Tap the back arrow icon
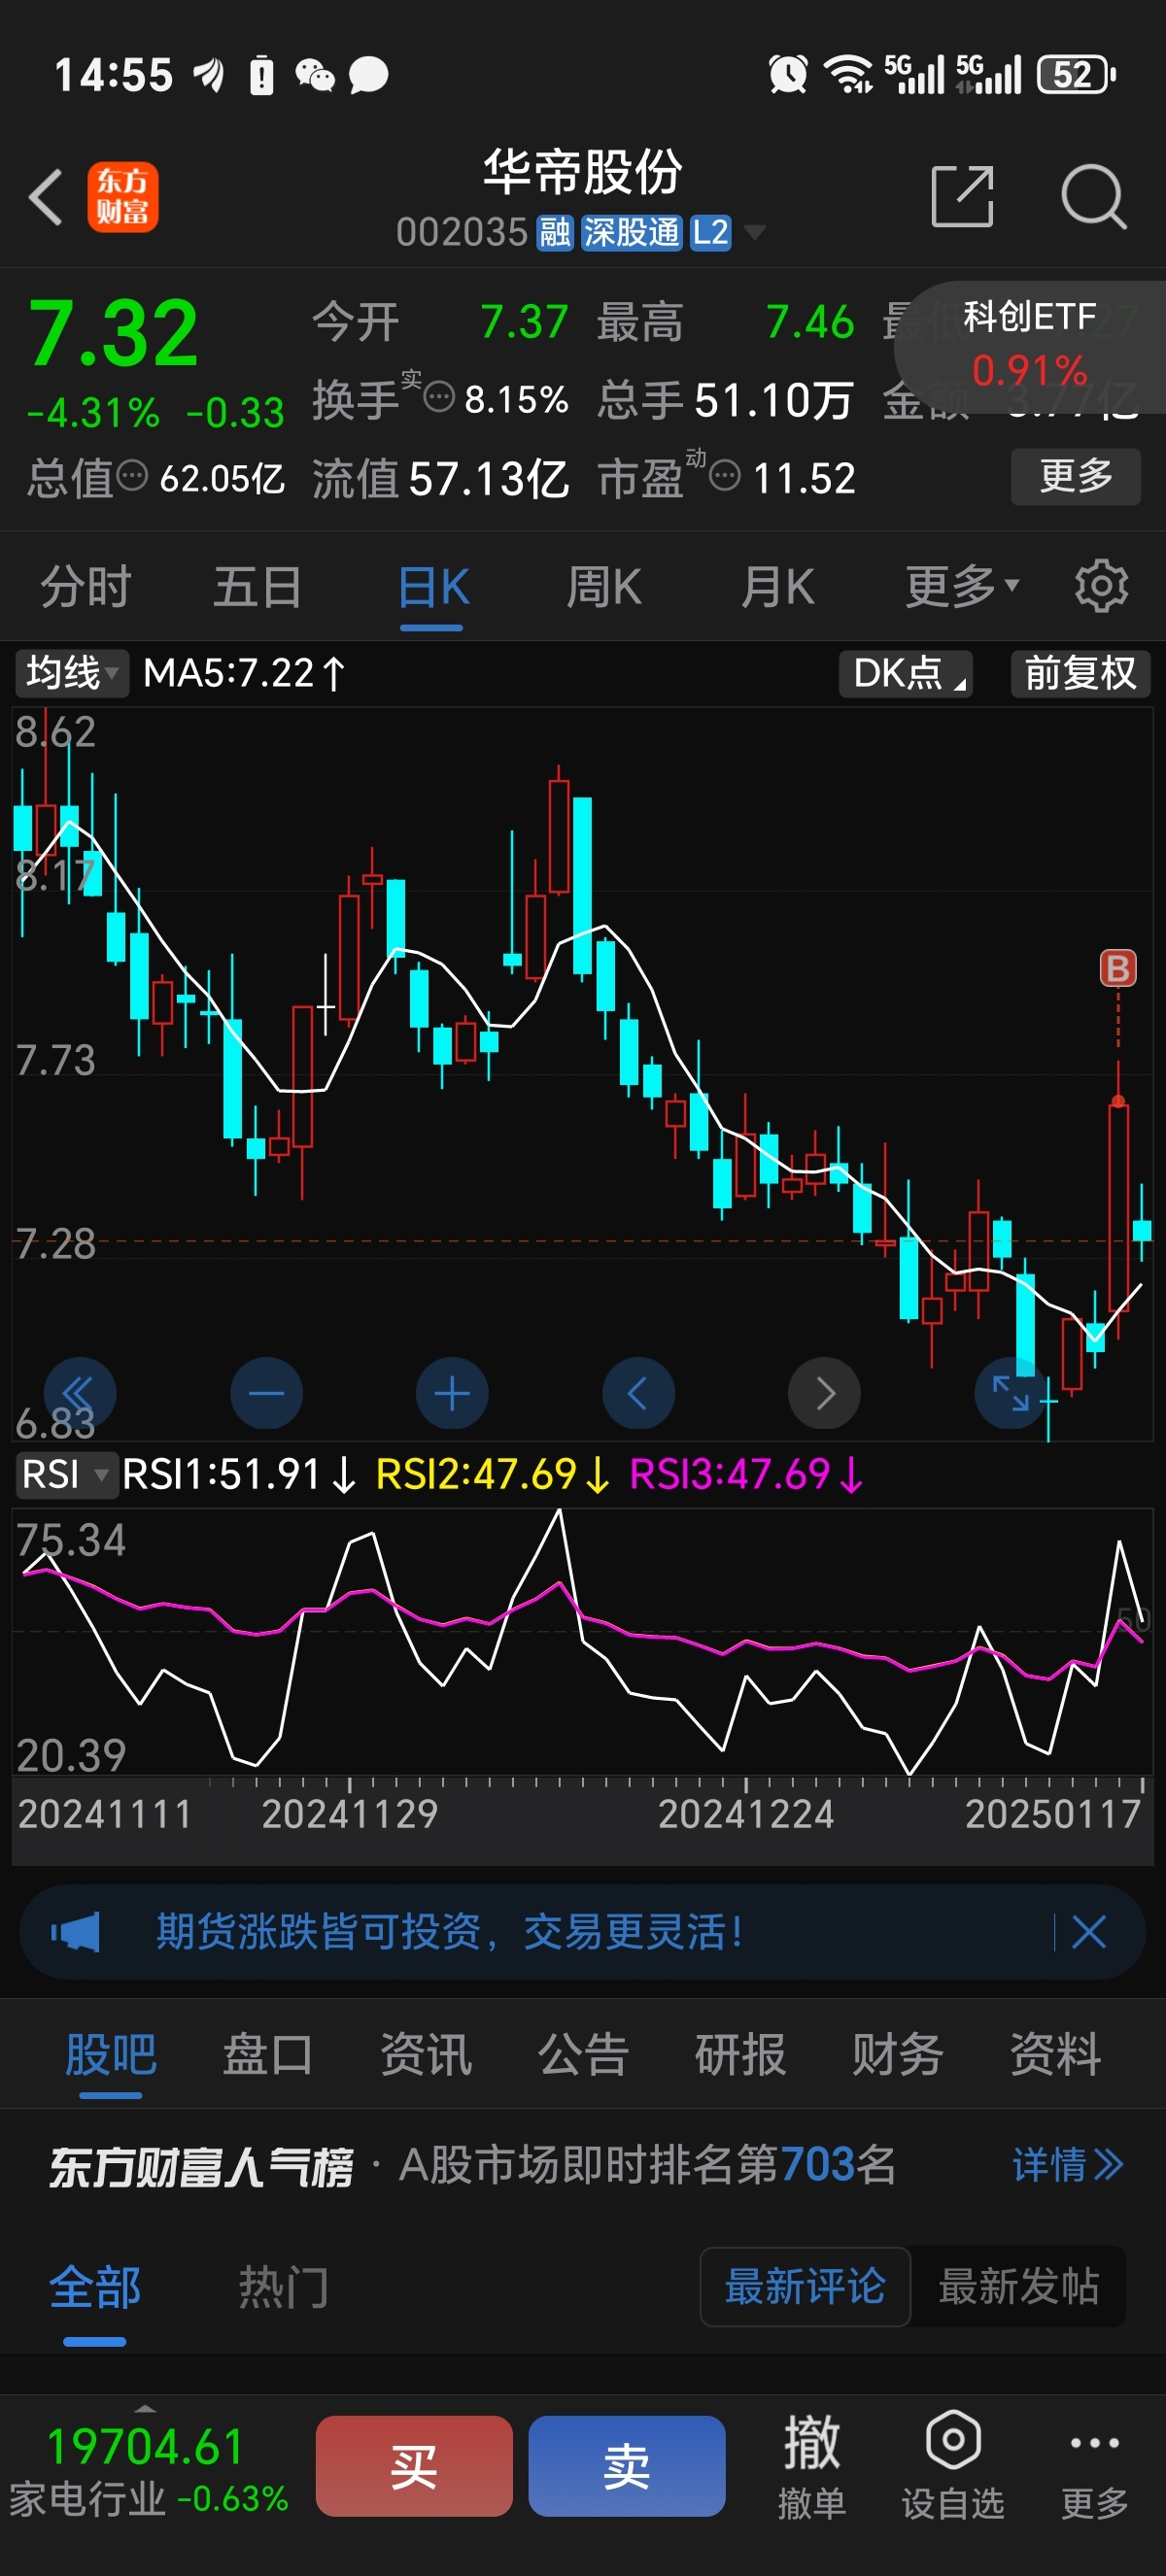 46,196
